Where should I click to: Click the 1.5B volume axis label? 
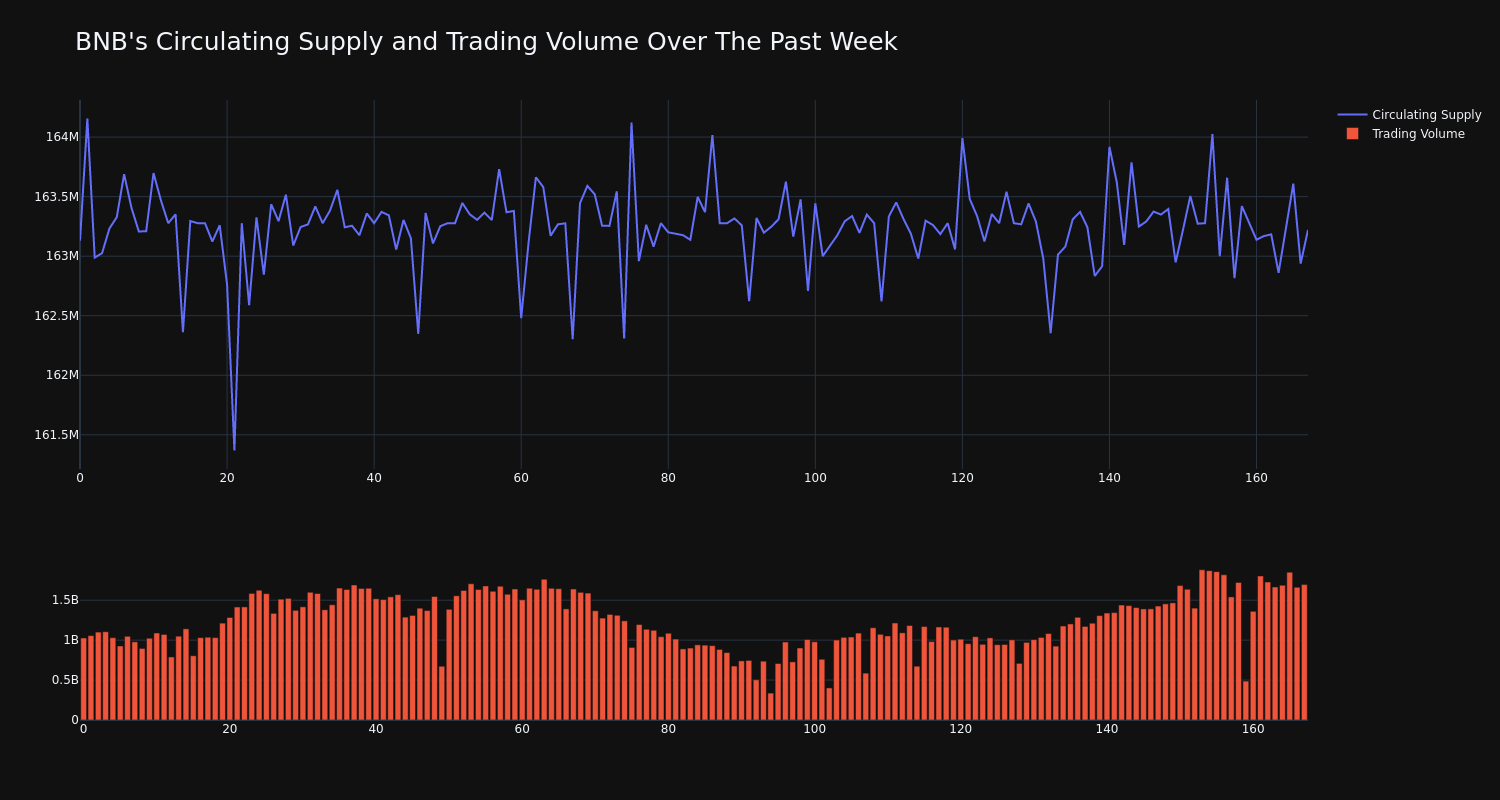(65, 600)
